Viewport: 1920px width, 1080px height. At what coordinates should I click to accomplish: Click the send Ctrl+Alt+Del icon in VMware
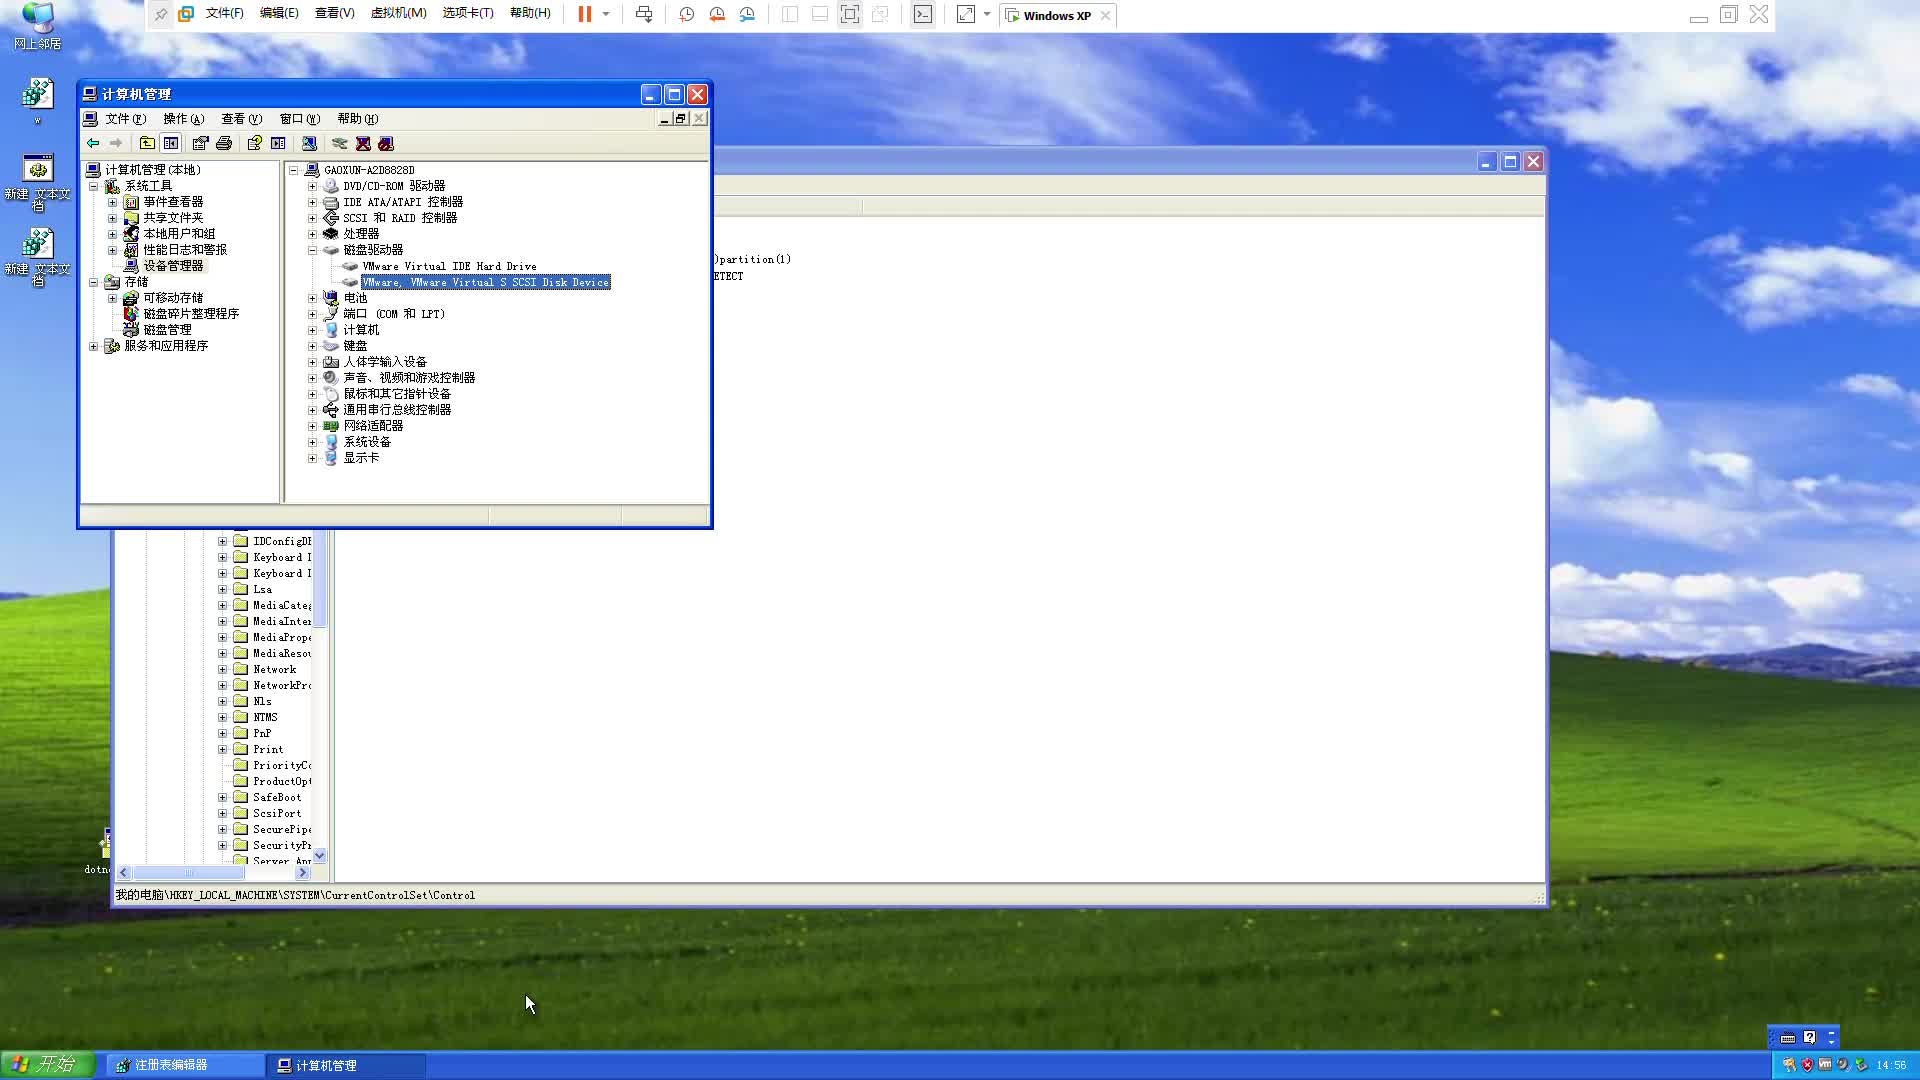644,14
